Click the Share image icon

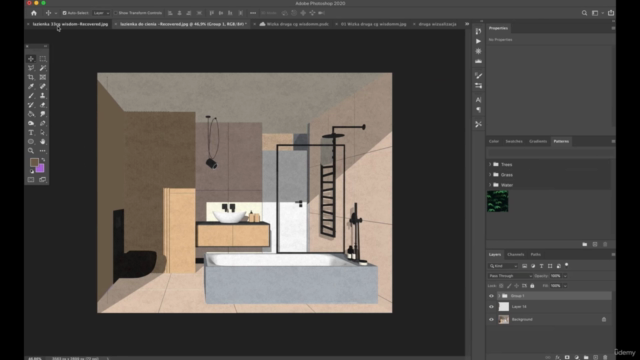(x=611, y=13)
